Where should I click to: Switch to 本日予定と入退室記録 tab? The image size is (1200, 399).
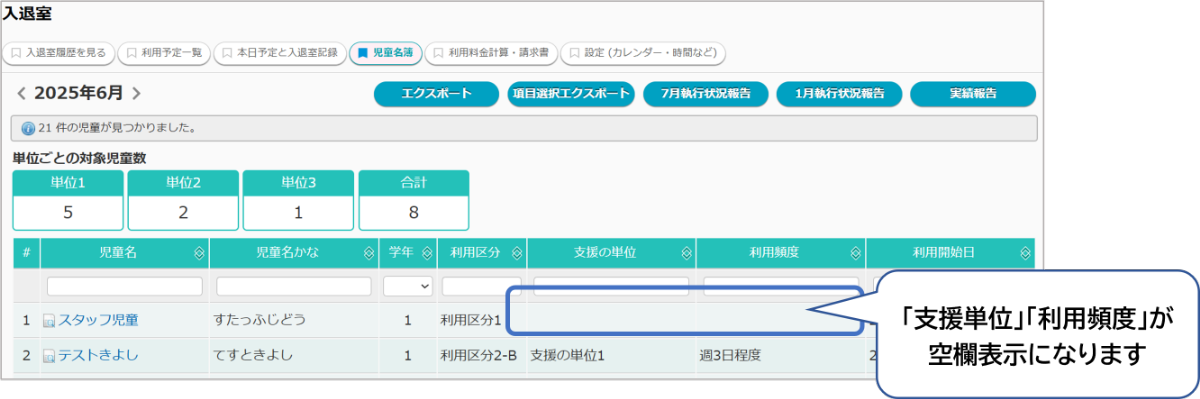279,53
